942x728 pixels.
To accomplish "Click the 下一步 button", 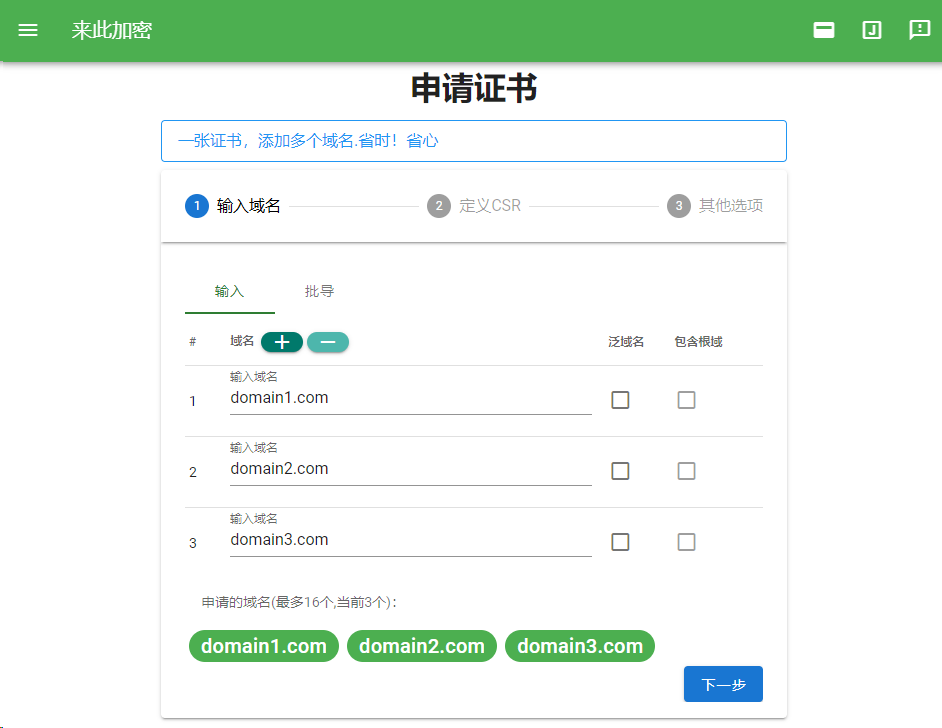I will click(723, 684).
